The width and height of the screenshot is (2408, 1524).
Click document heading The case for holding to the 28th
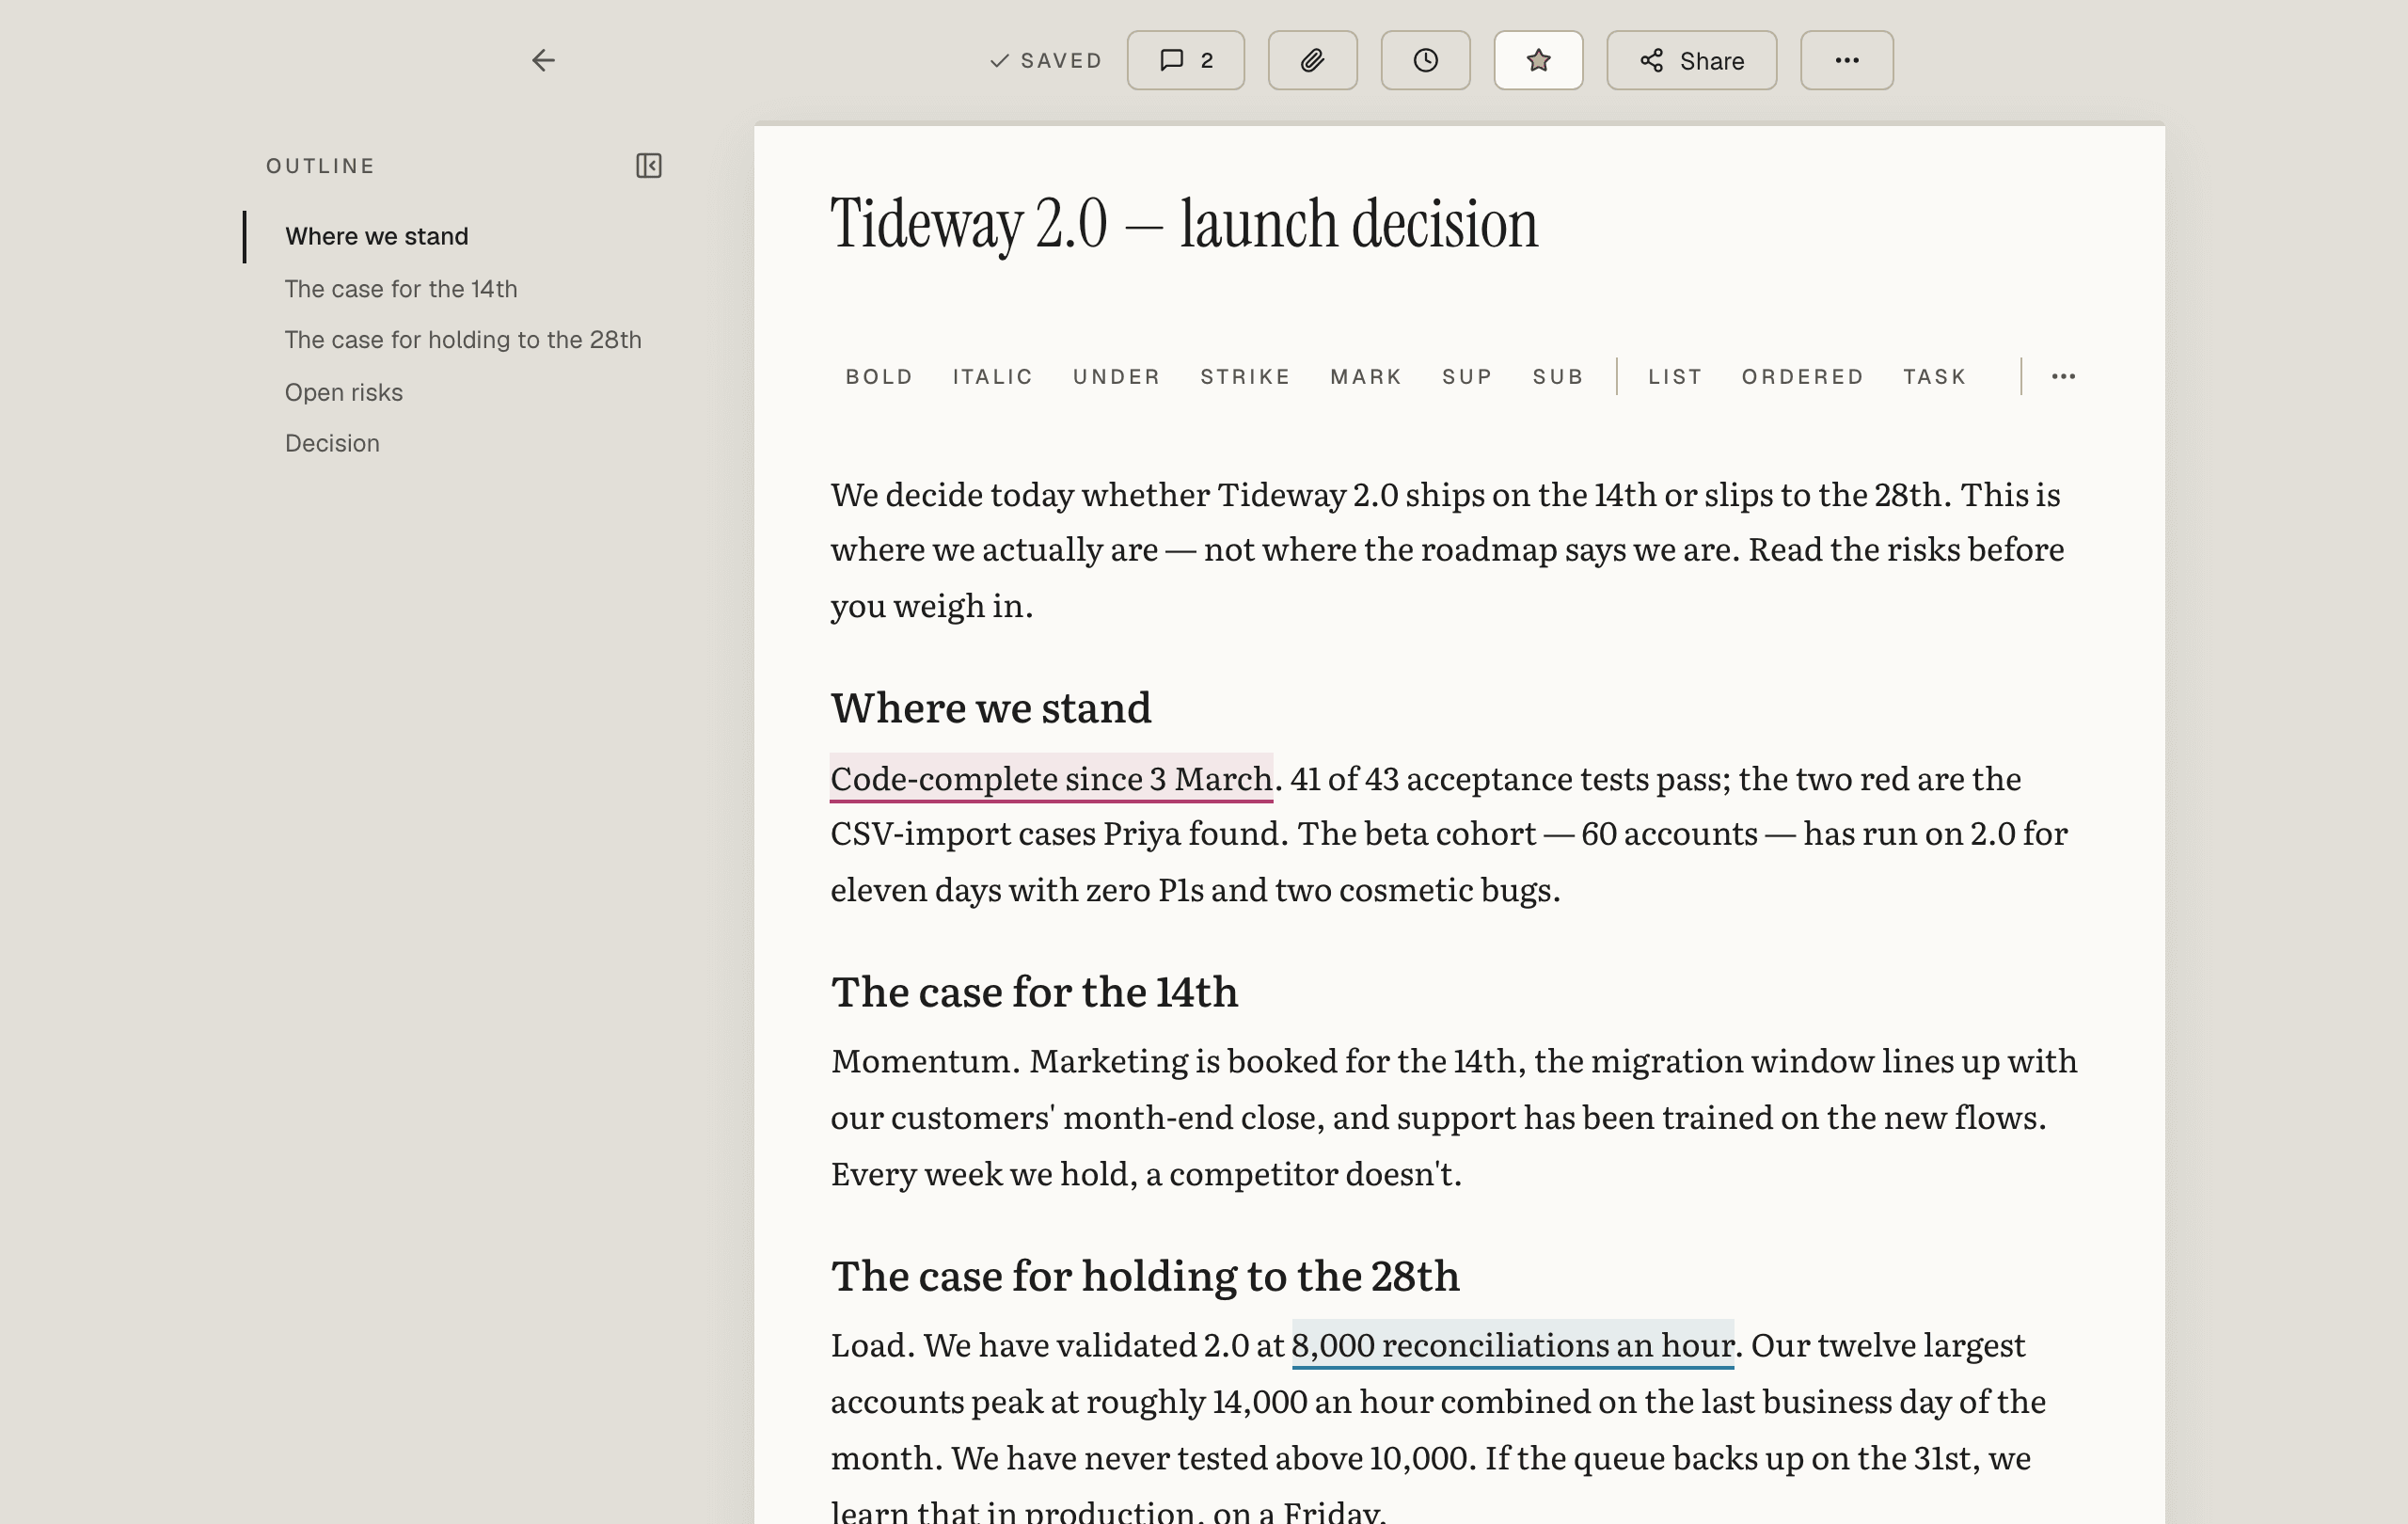tap(1144, 1276)
